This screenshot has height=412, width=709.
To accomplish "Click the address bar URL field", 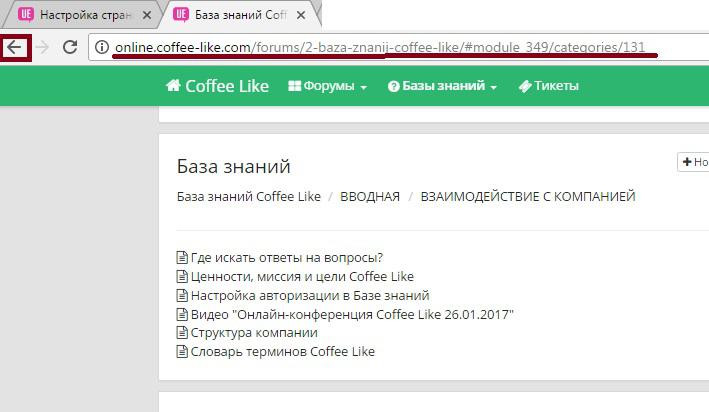I will [400, 47].
